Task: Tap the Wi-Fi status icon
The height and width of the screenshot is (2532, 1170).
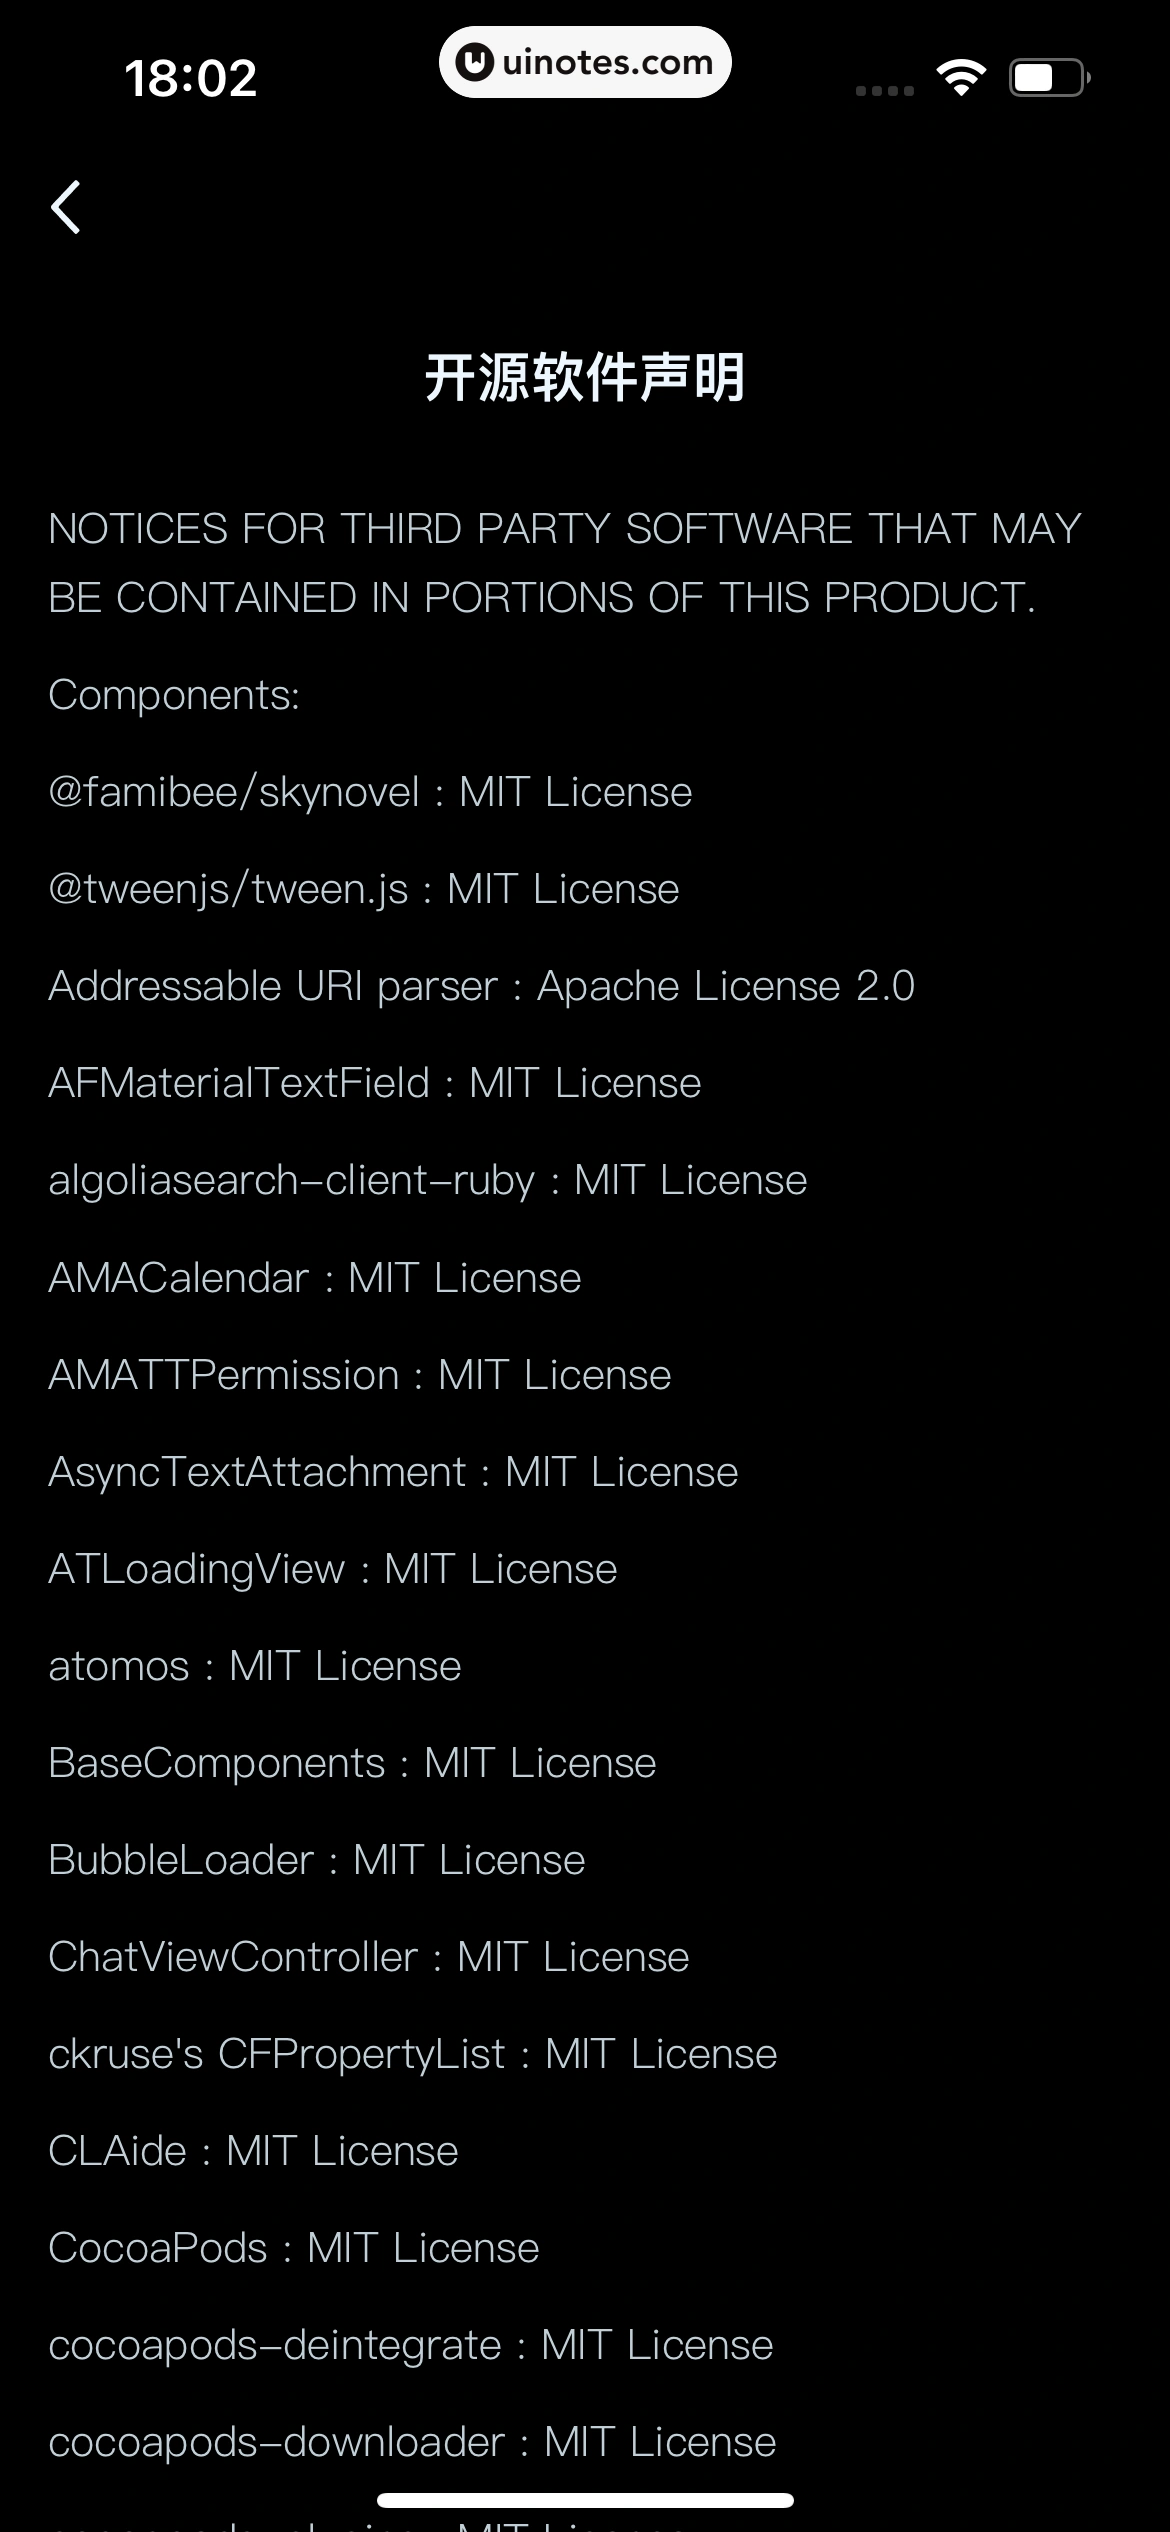Action: 961,78
